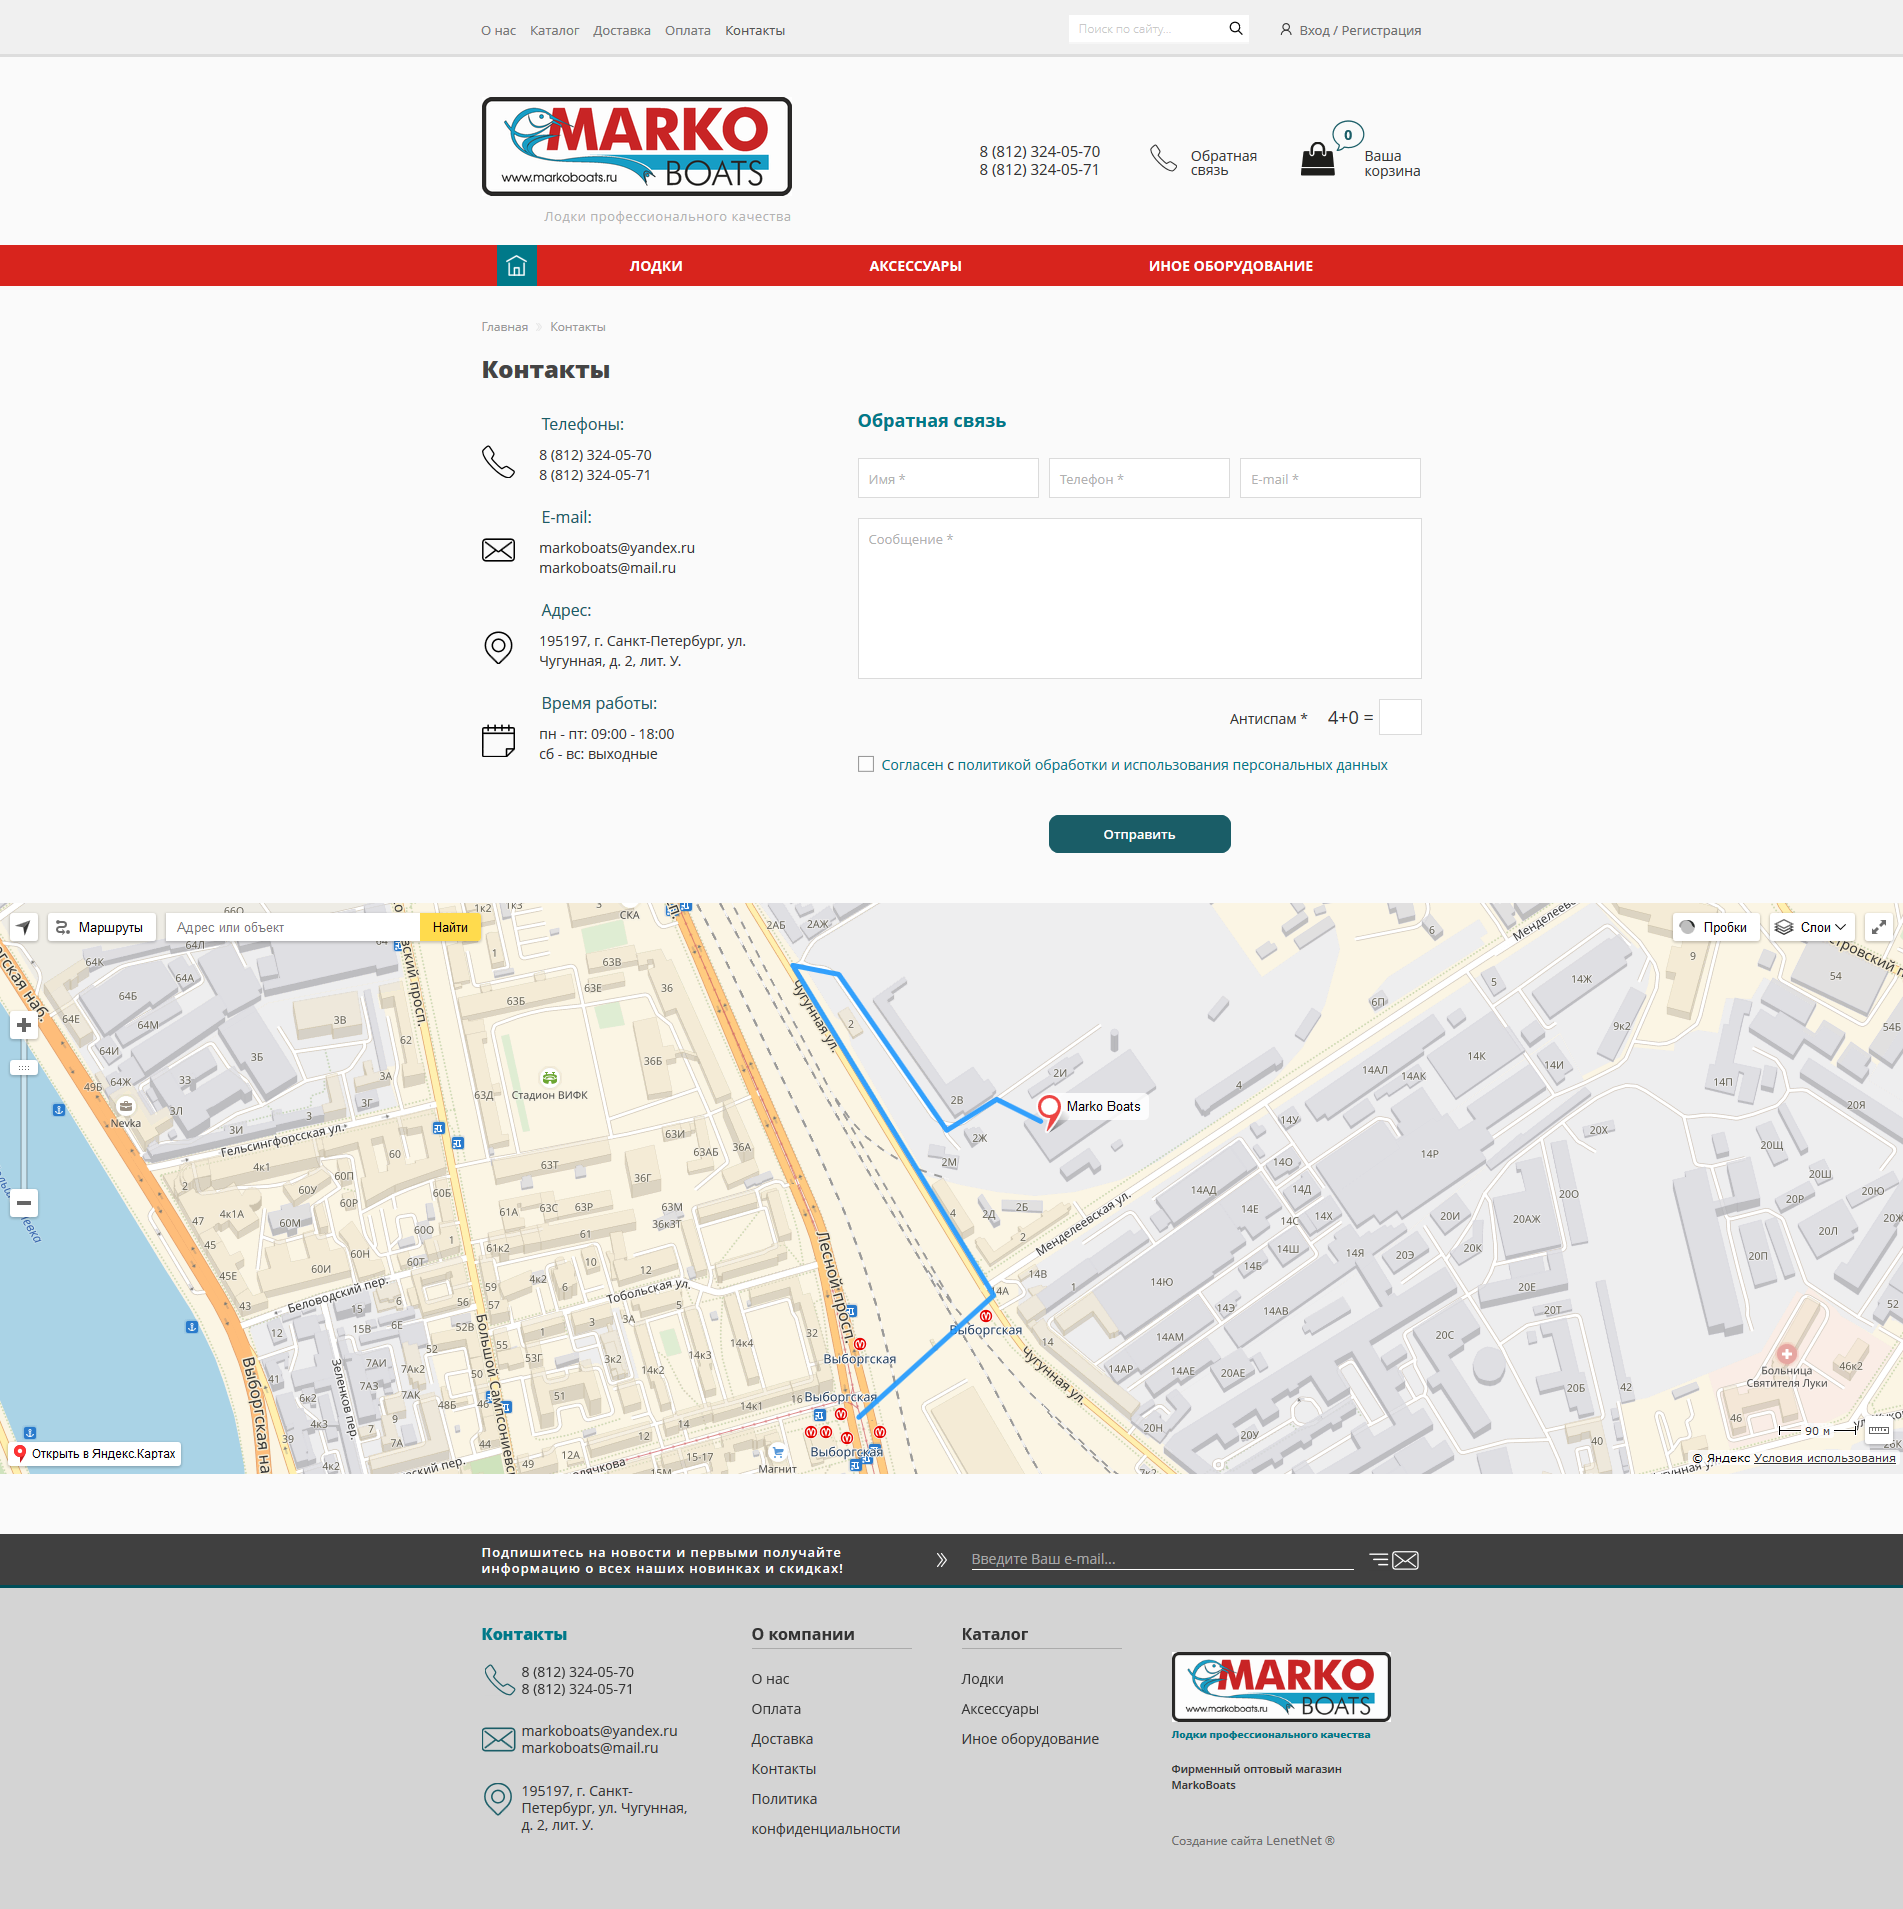Viewport: 1903px width, 1909px height.
Task: Open footer О нас link
Action: pos(770,1679)
